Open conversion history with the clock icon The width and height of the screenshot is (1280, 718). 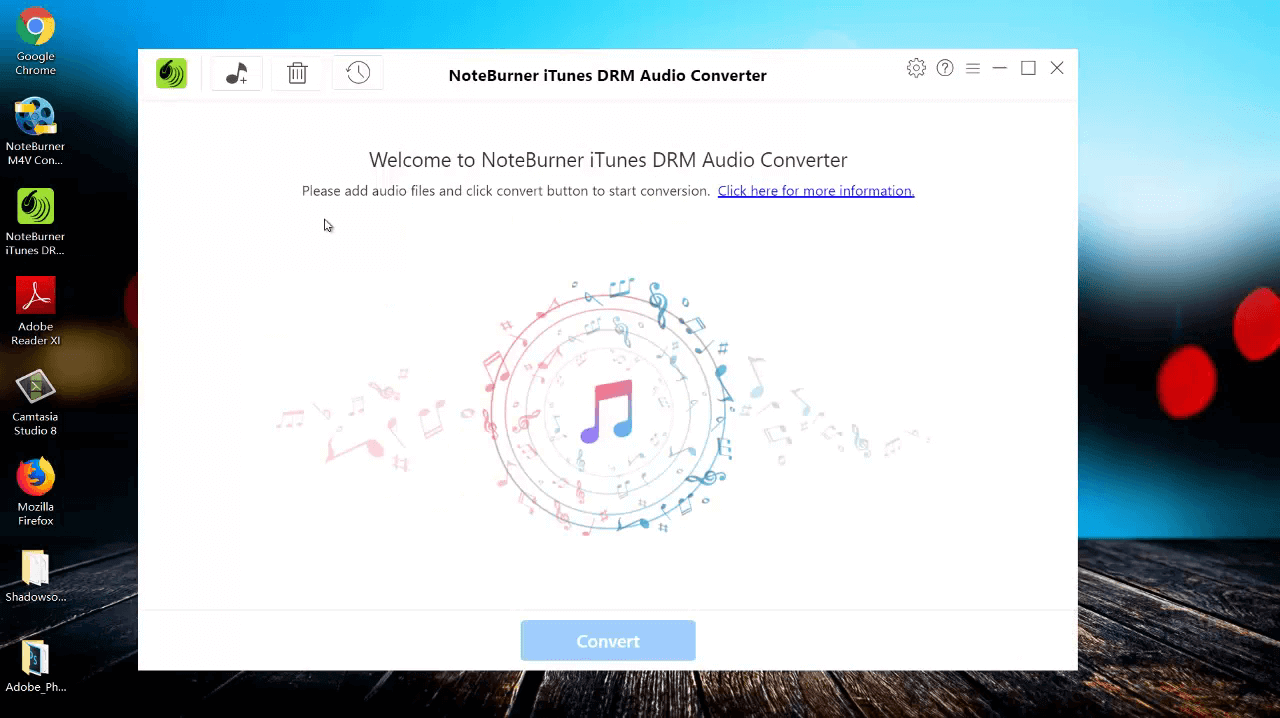pos(358,73)
